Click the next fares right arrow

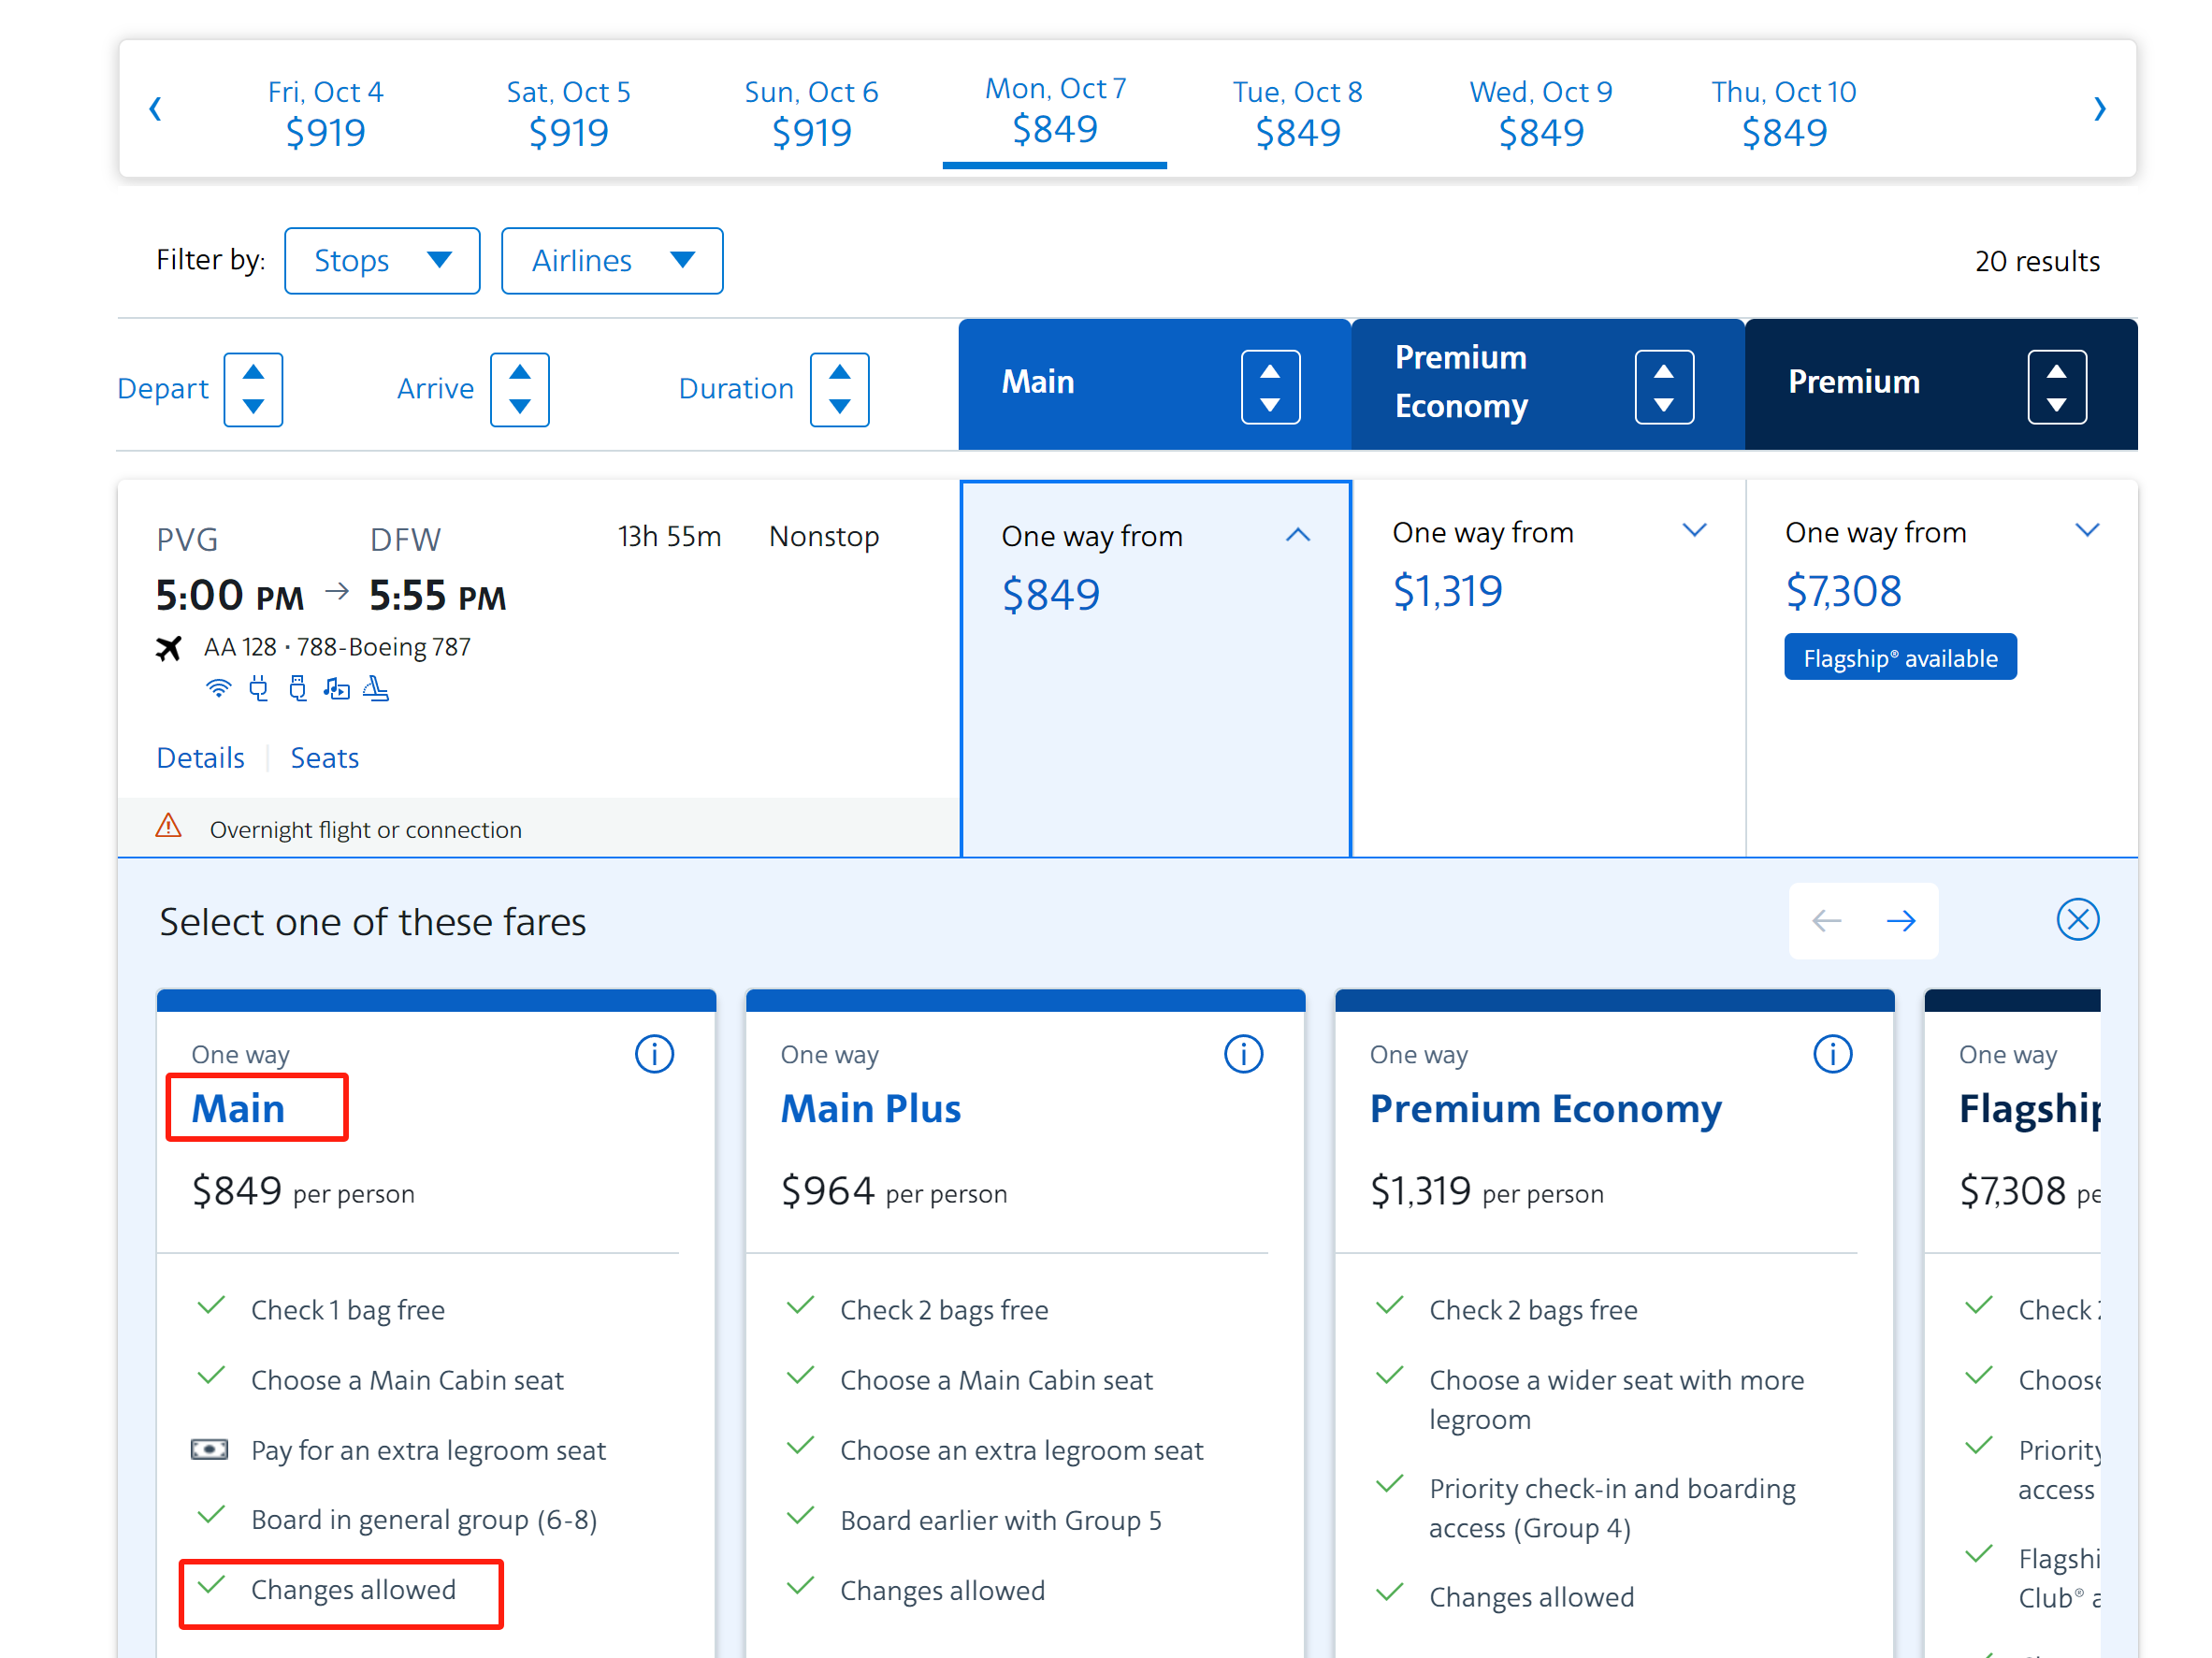click(1900, 921)
